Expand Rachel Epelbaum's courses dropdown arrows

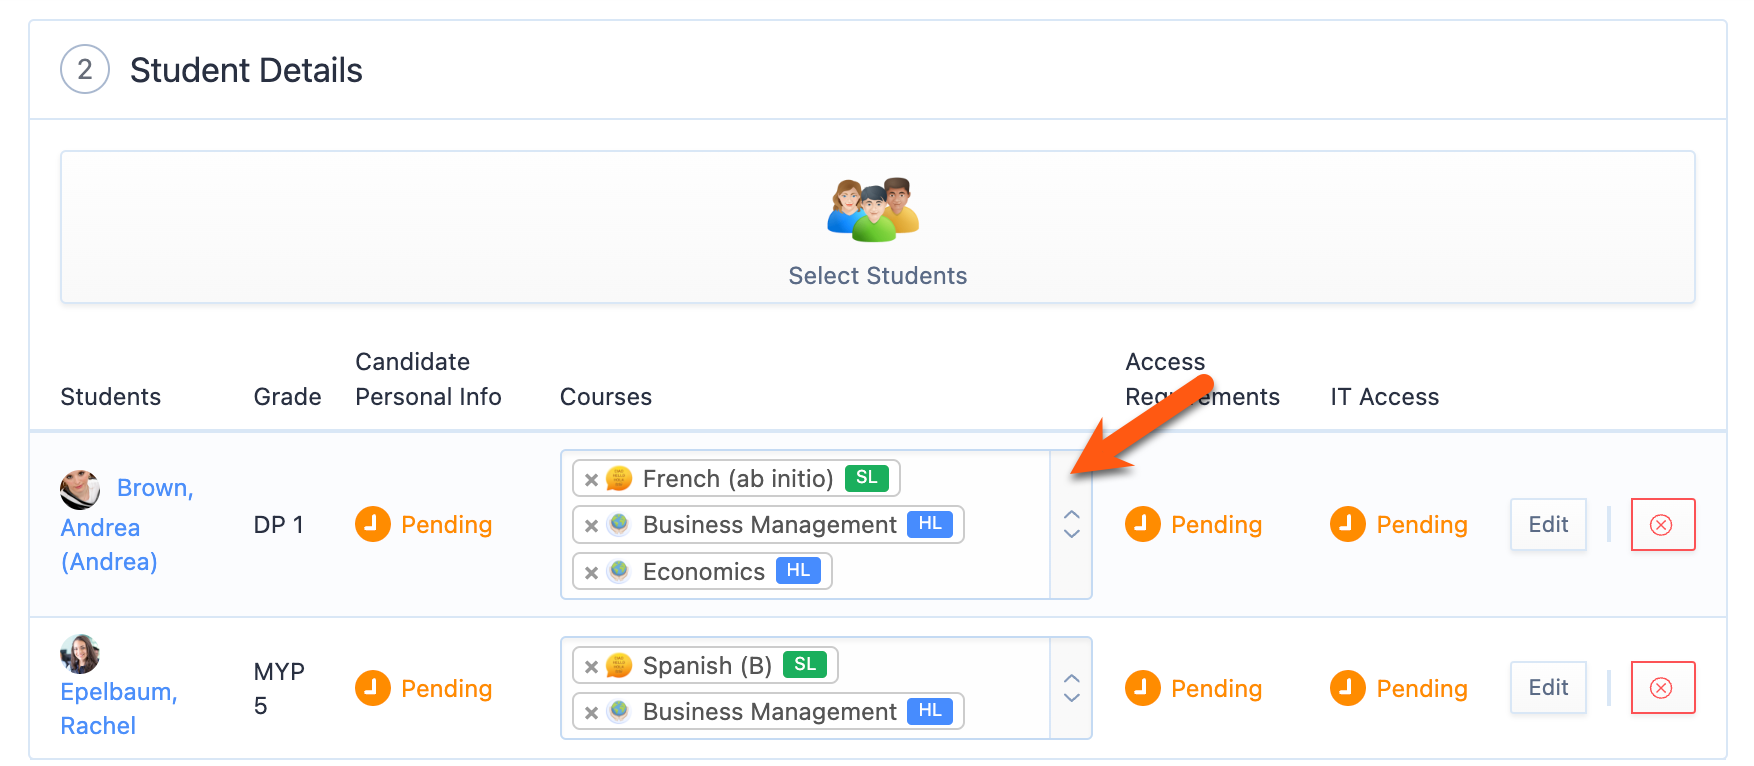1071,688
